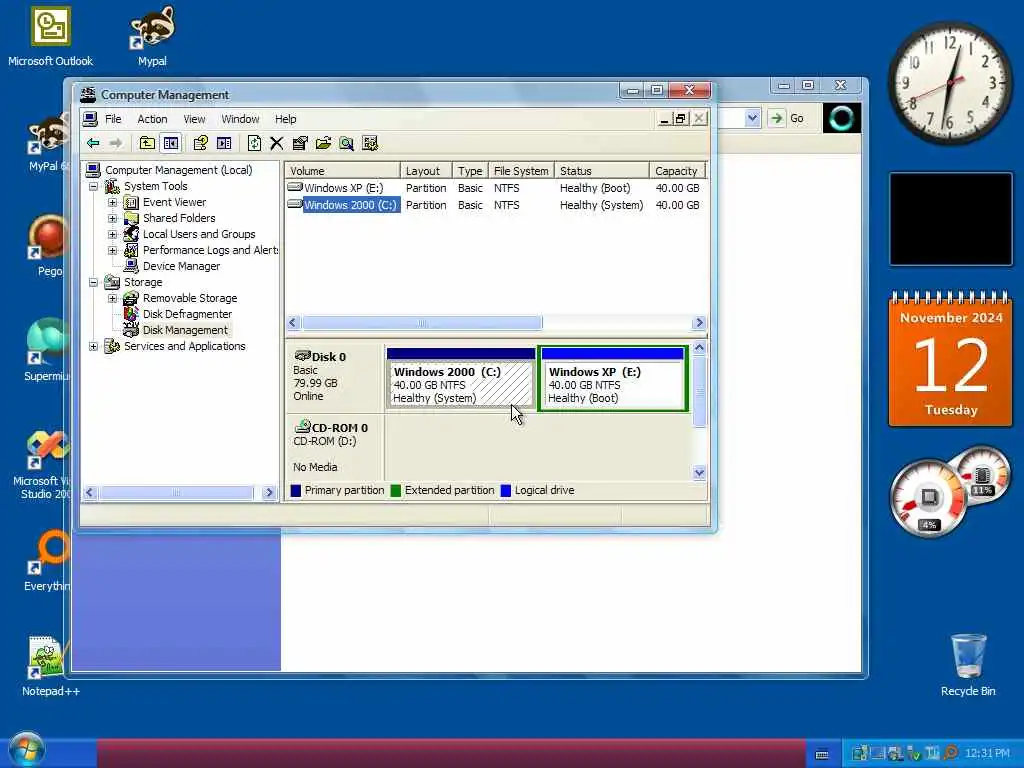Click the console tree scroll left arrow

click(90, 493)
